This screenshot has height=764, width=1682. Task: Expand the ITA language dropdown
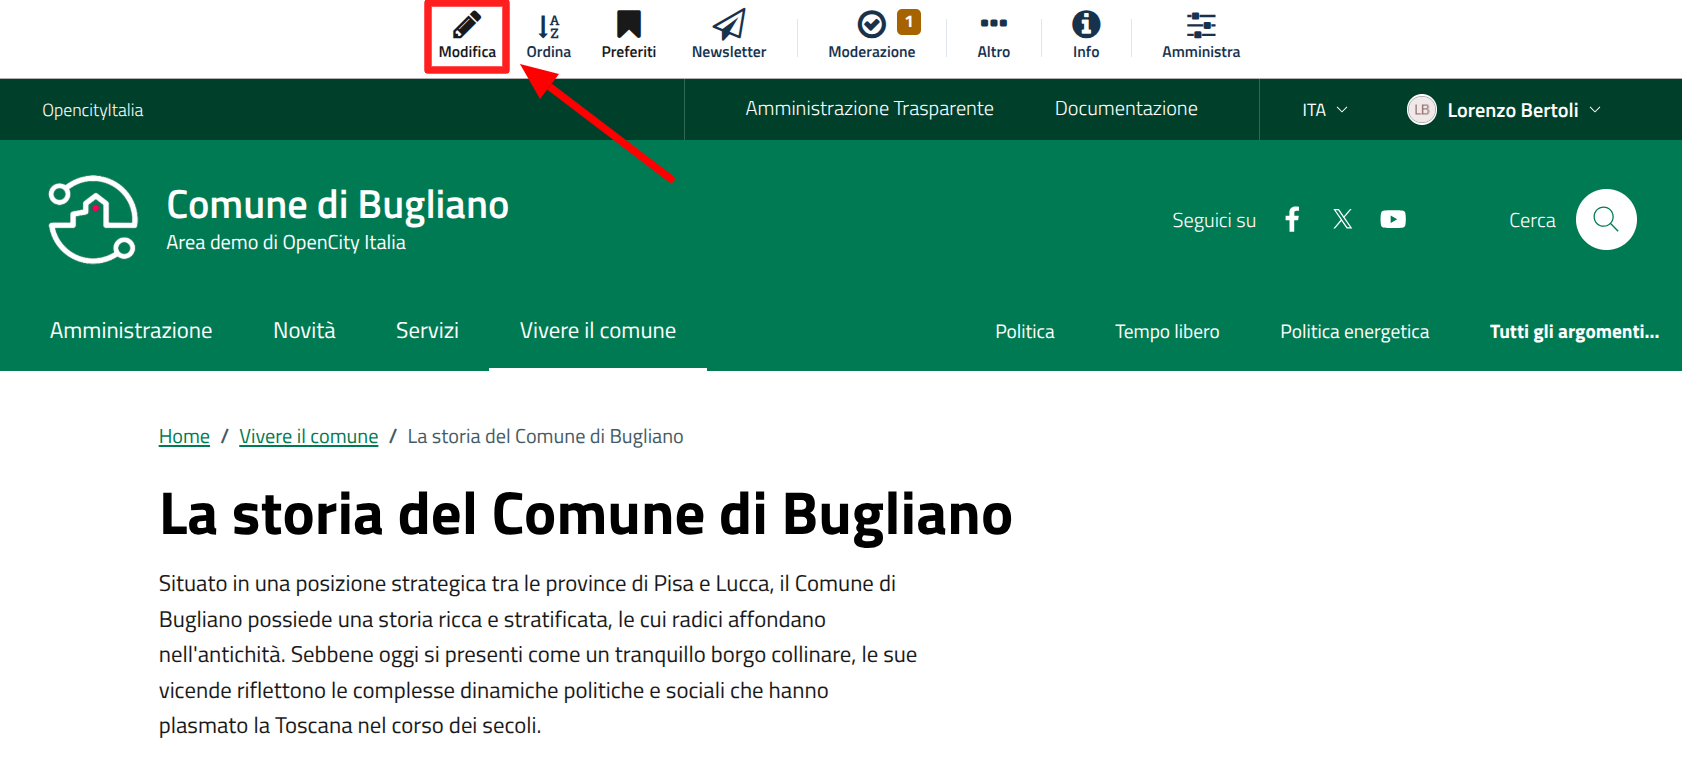pyautogui.click(x=1324, y=110)
